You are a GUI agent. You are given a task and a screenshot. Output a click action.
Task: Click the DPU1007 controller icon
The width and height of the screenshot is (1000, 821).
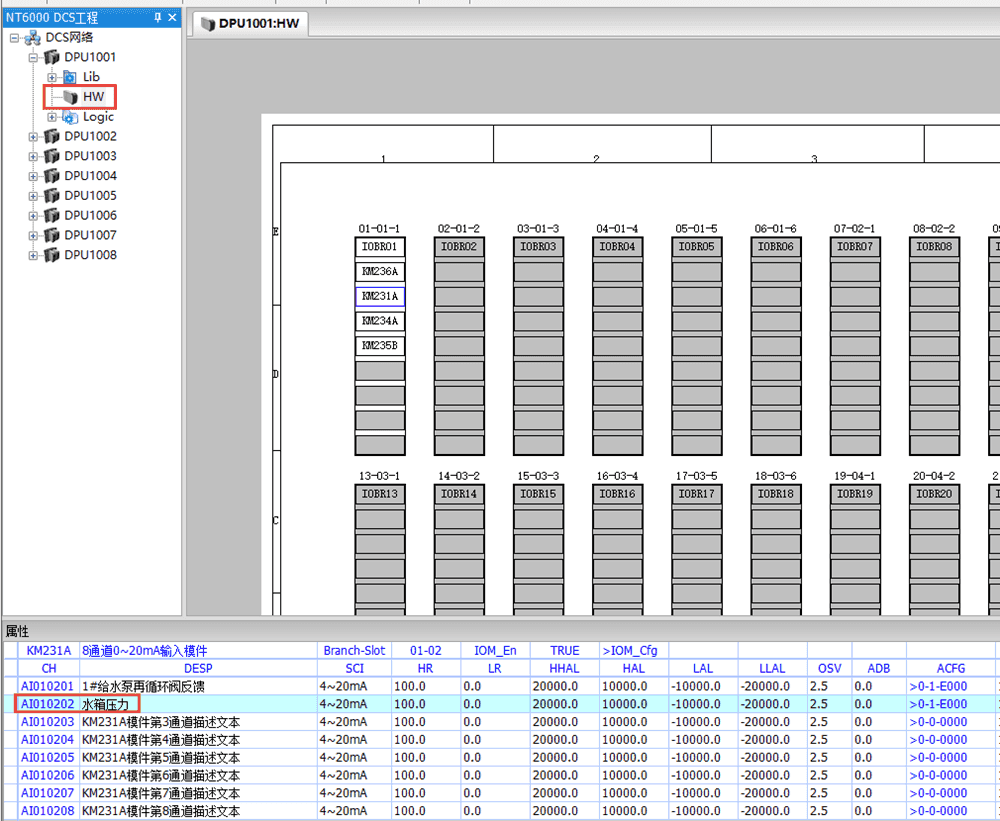coord(52,235)
